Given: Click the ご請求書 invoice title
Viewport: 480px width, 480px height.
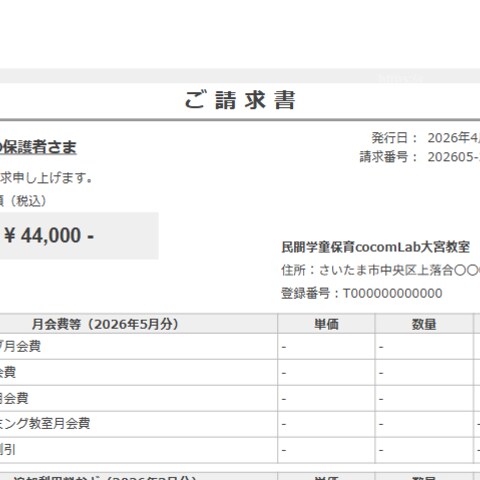Looking at the screenshot, I should (240, 100).
